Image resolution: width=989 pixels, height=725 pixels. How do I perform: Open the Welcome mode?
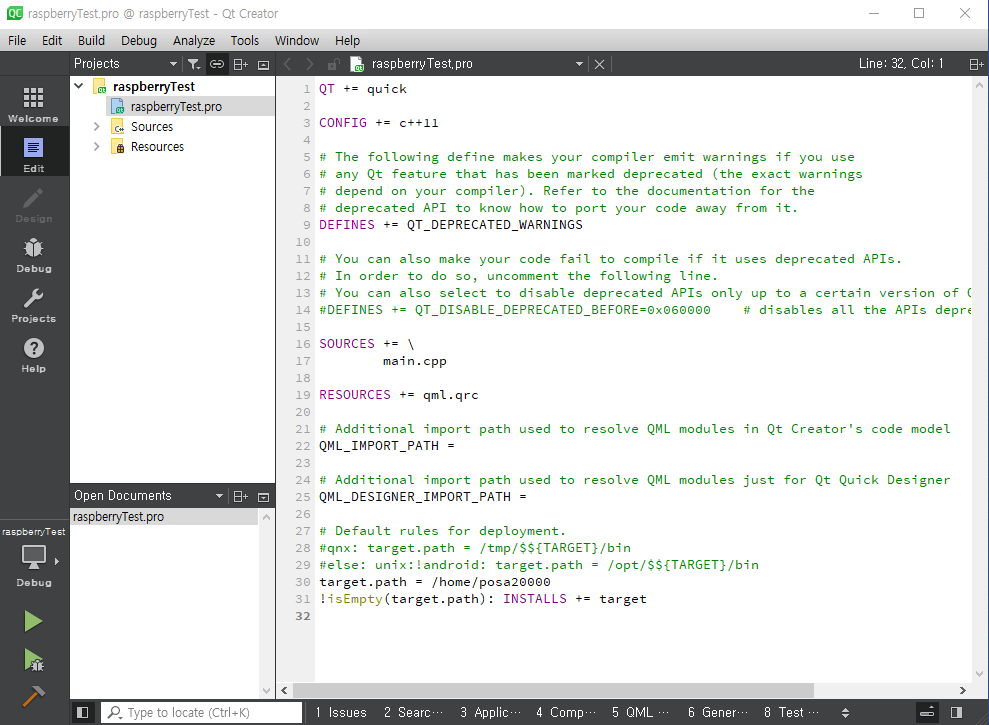pyautogui.click(x=33, y=104)
